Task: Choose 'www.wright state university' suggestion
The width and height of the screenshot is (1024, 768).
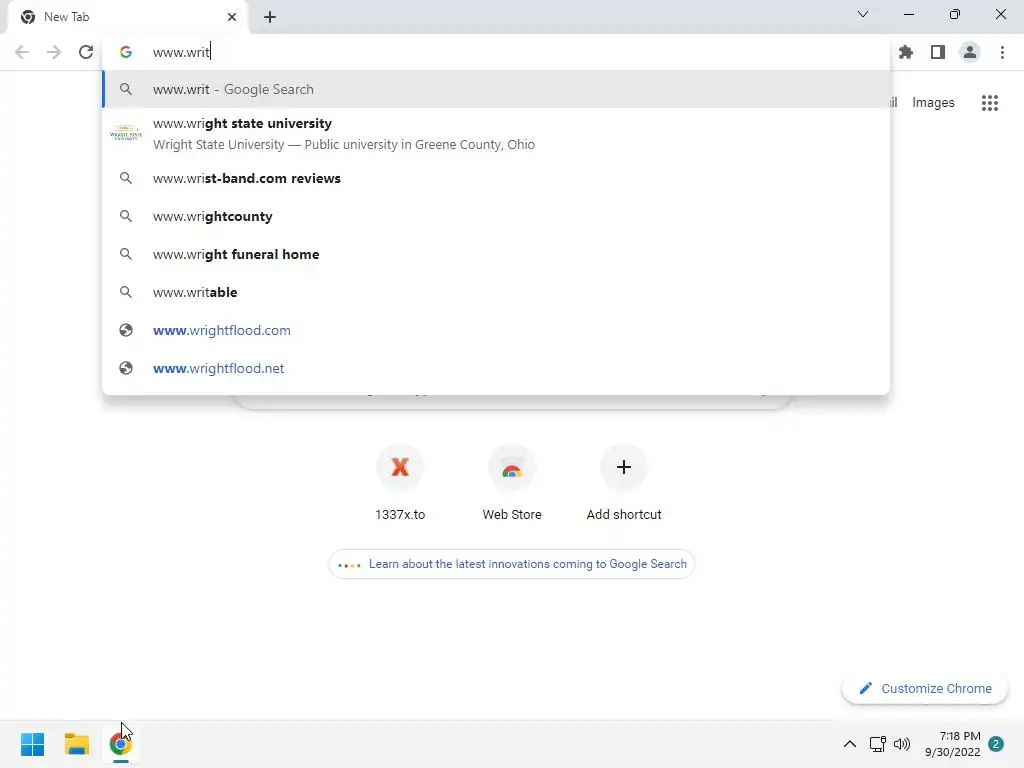Action: click(496, 134)
